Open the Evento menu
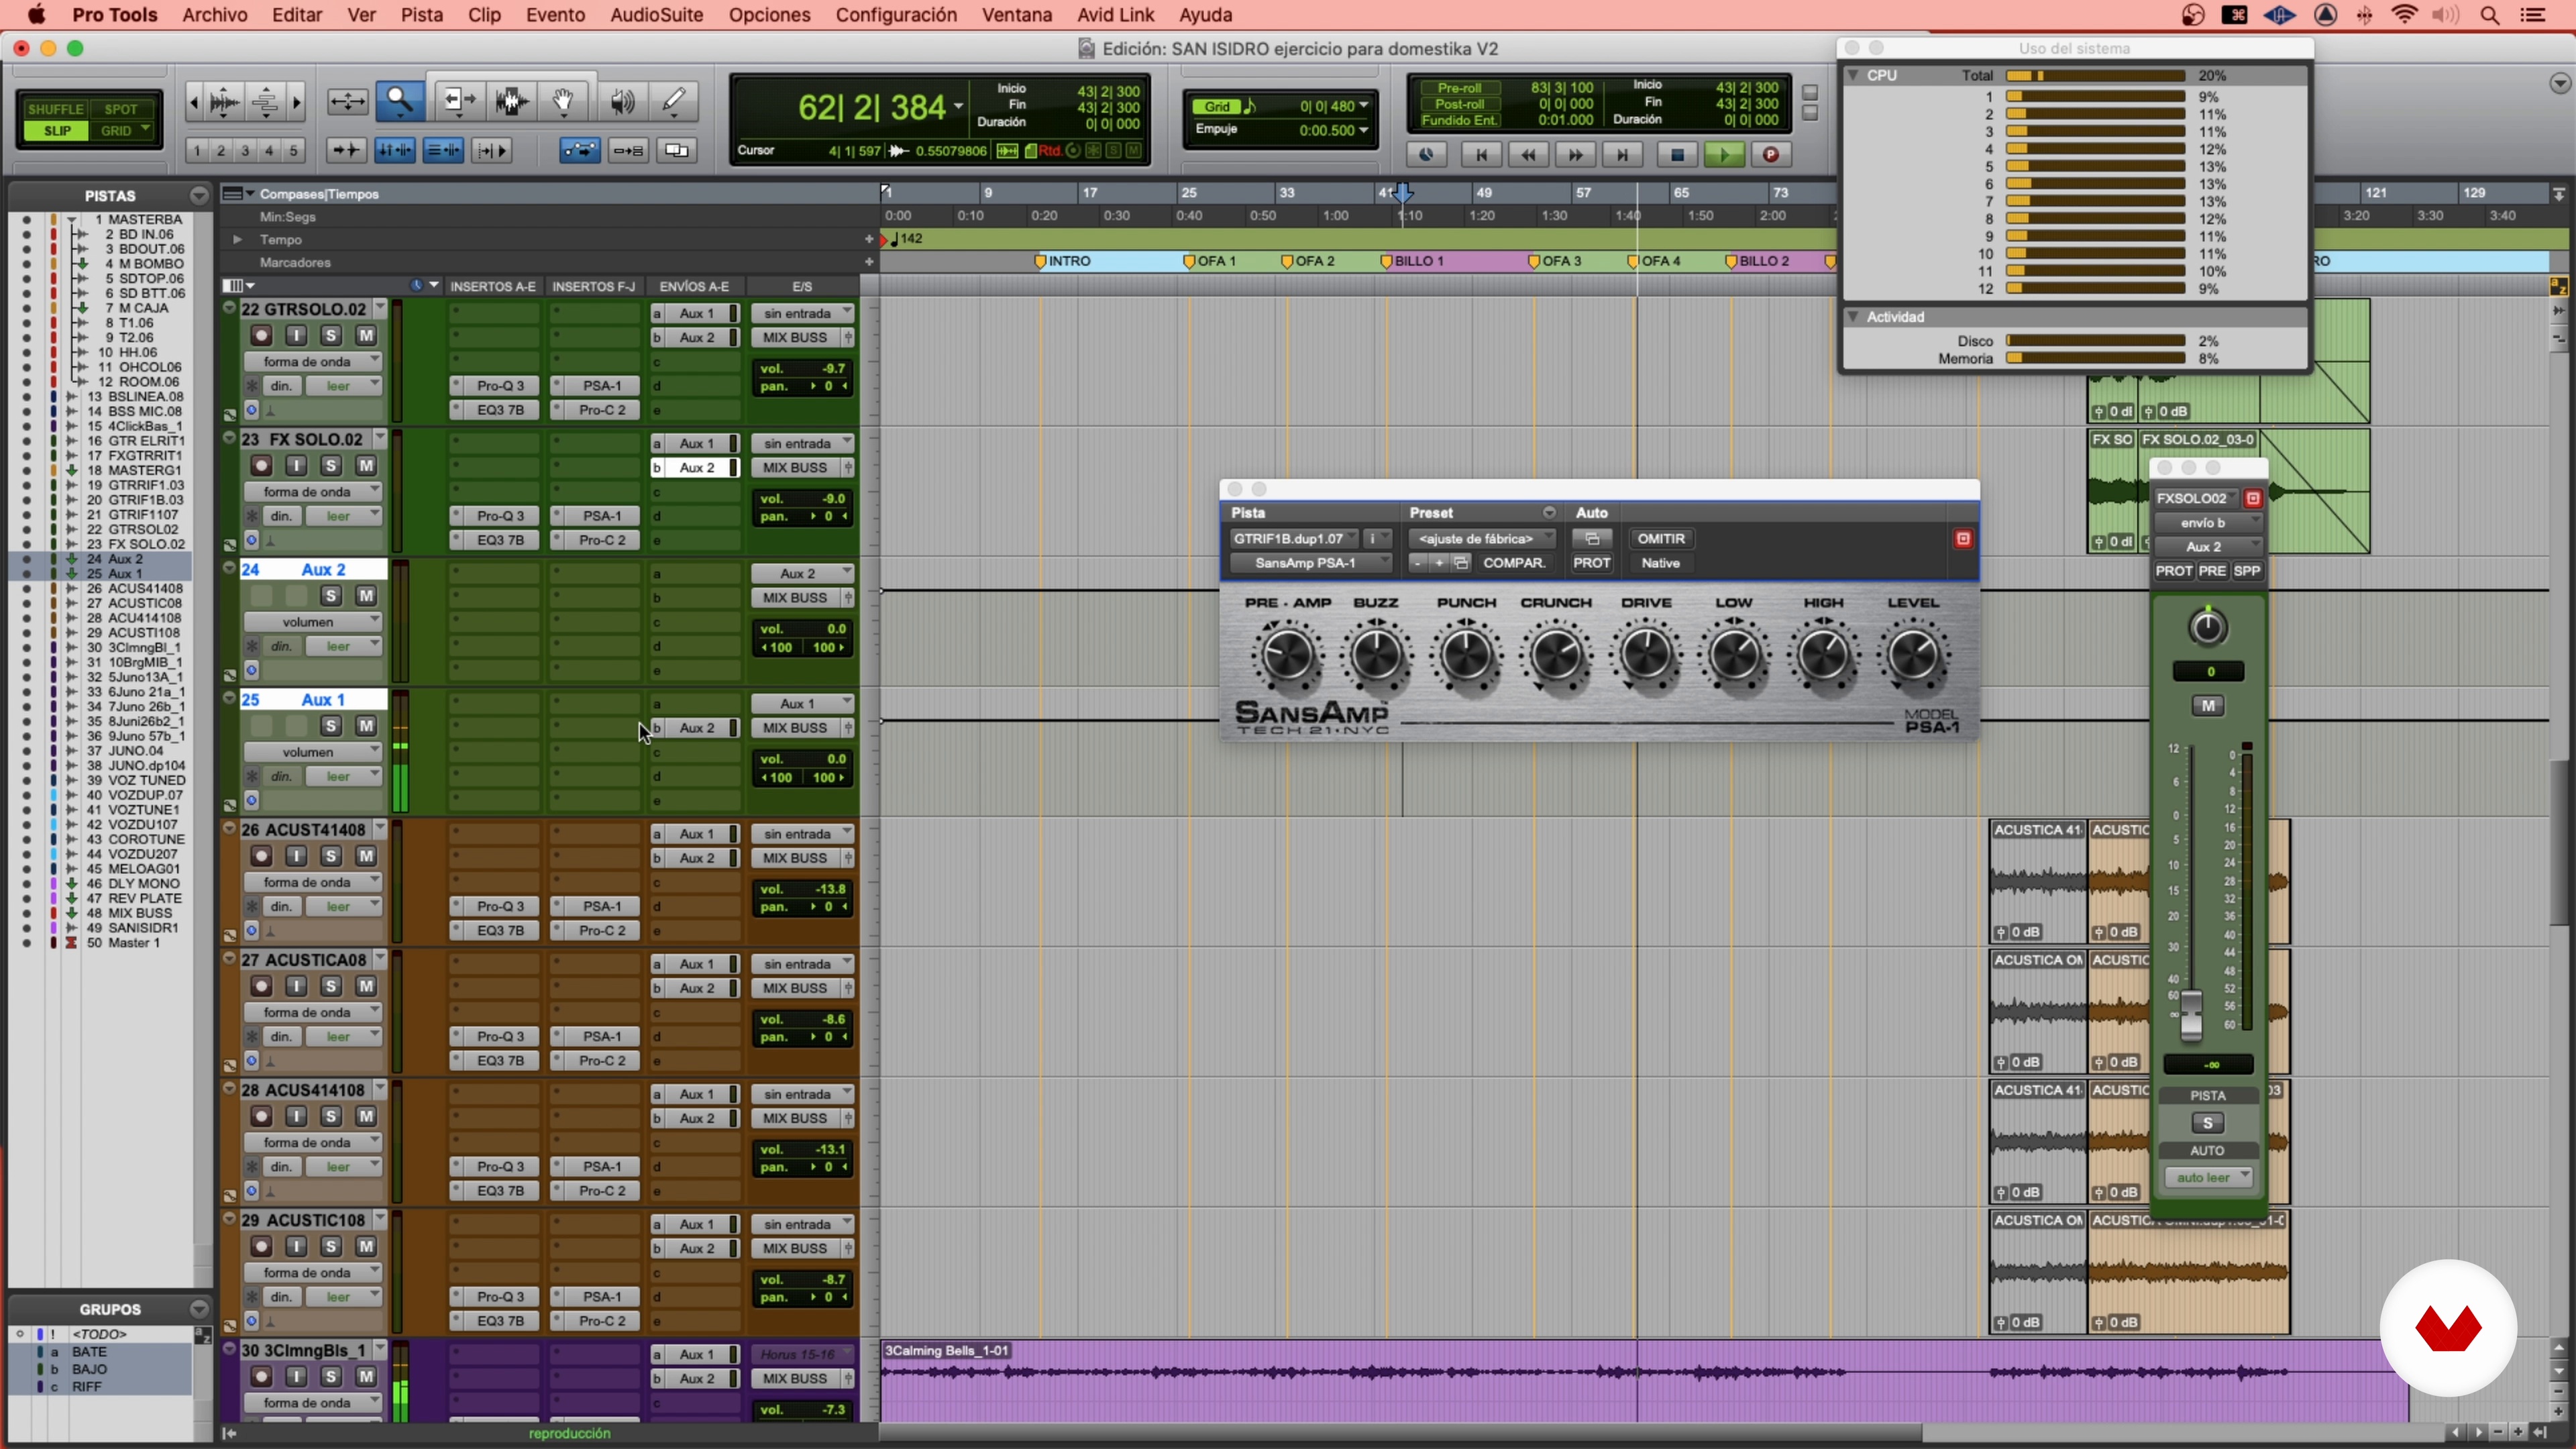The height and width of the screenshot is (1449, 2576). tap(555, 15)
